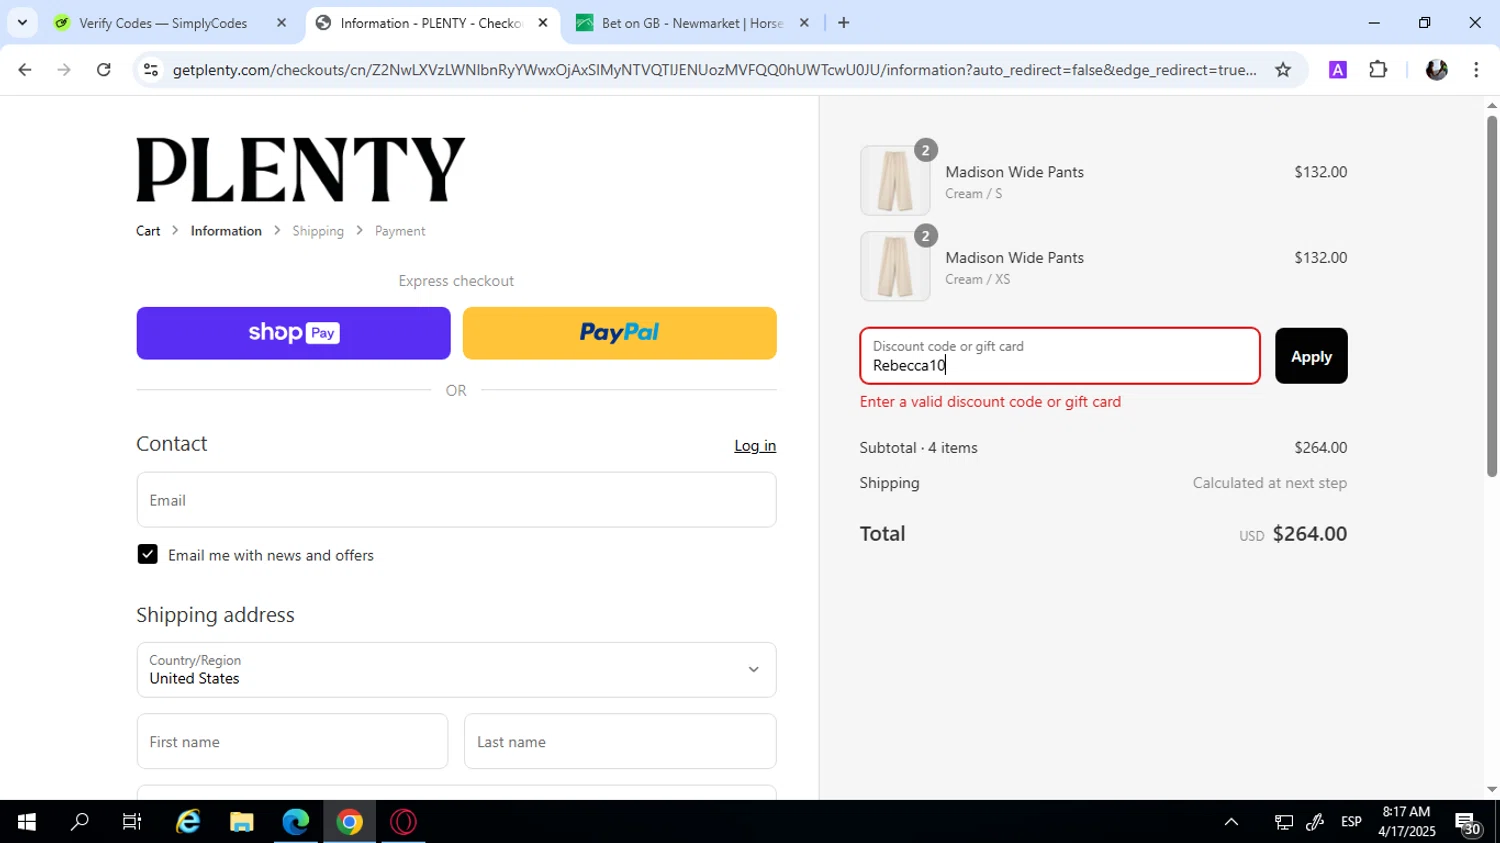The image size is (1500, 843).
Task: Click the Madison Wide Pants Cream / S thumbnail
Action: point(895,181)
